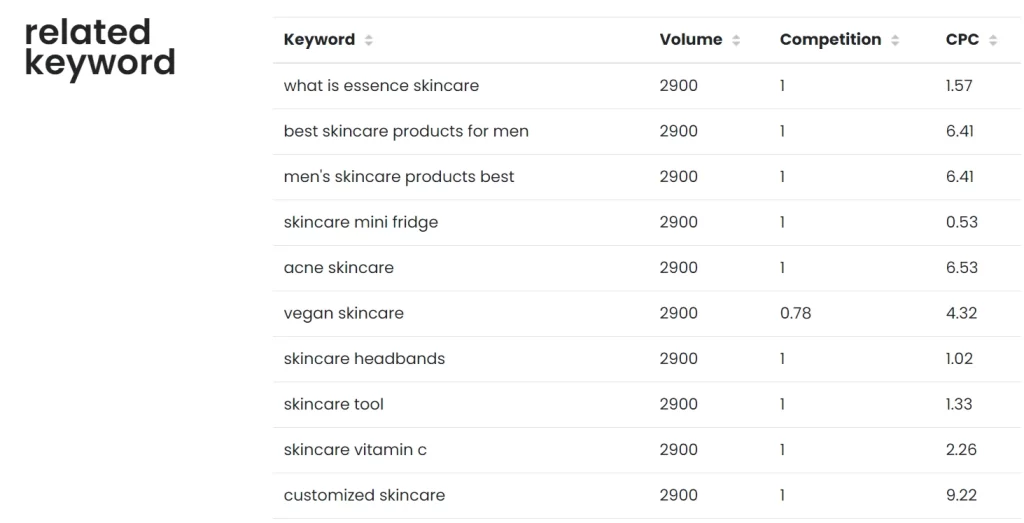Click the Volume column header text

tap(691, 40)
